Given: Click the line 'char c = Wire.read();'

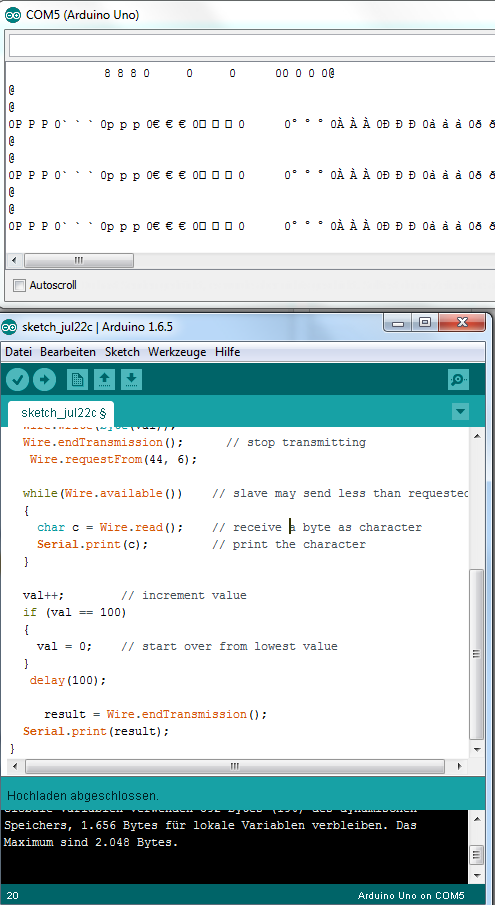Looking at the screenshot, I should pos(110,528).
